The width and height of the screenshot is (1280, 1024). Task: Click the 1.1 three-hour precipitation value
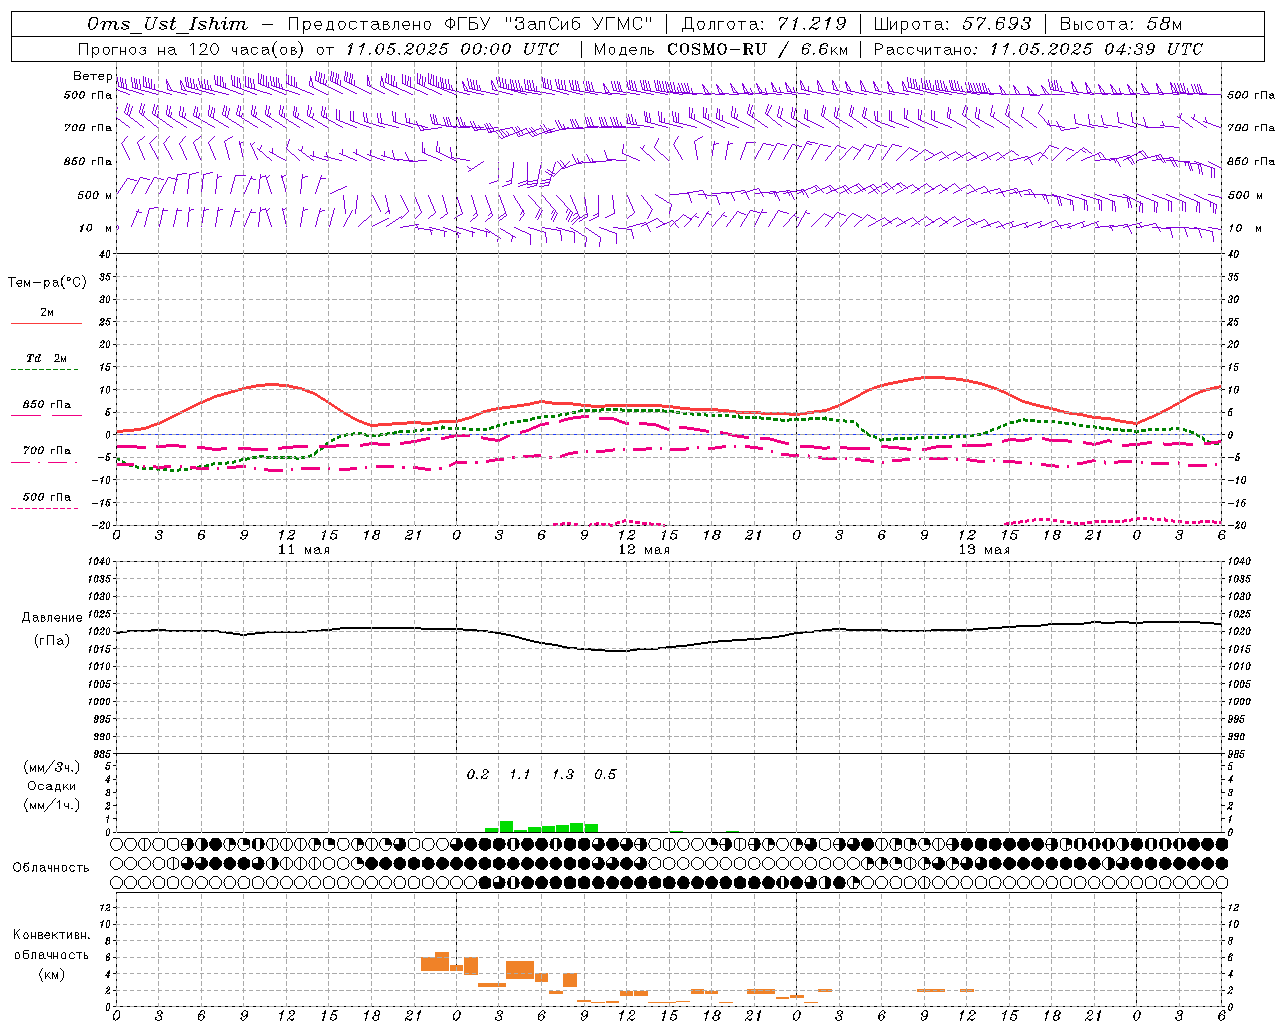tap(520, 775)
